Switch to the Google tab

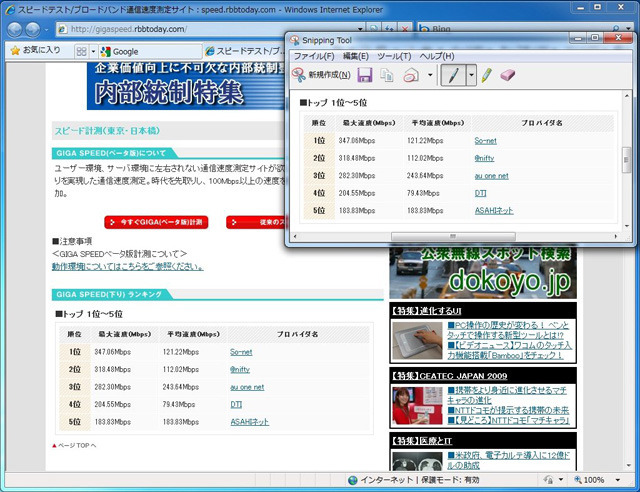[x=150, y=51]
